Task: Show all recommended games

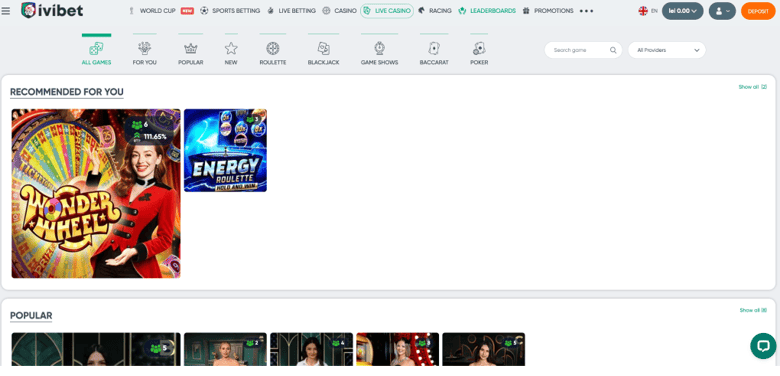Action: click(753, 87)
